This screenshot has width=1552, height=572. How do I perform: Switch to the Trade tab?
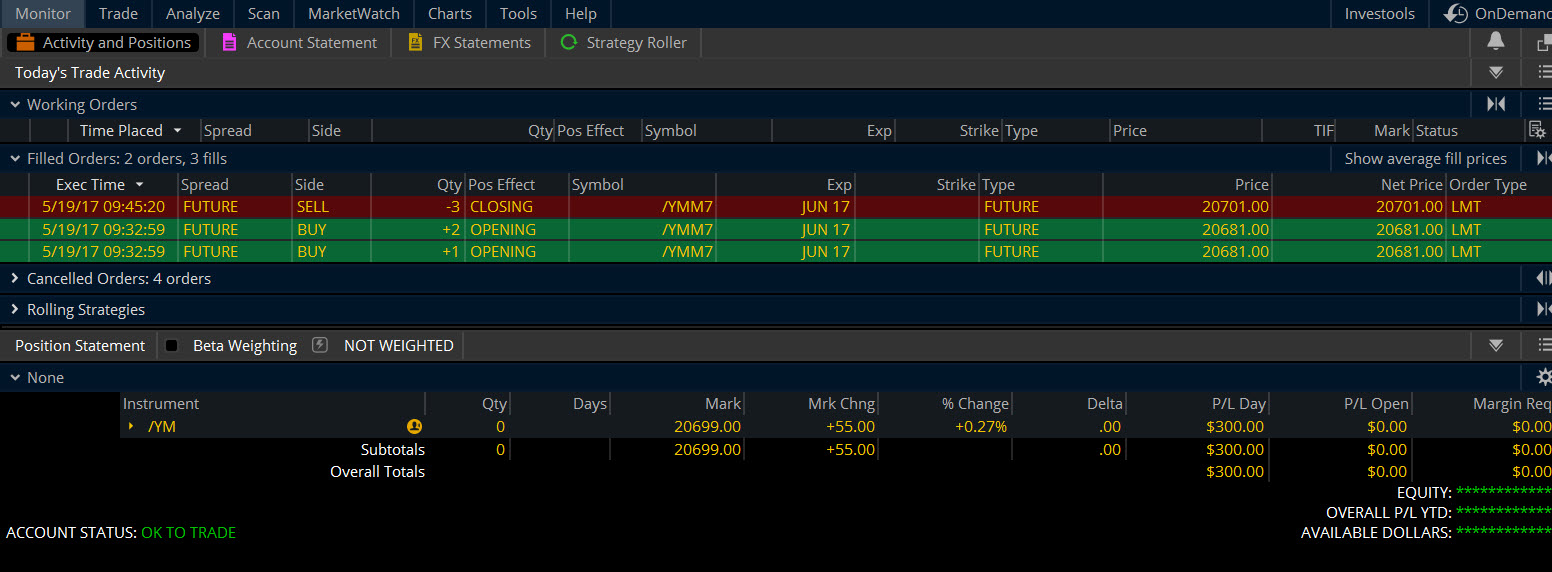(118, 13)
